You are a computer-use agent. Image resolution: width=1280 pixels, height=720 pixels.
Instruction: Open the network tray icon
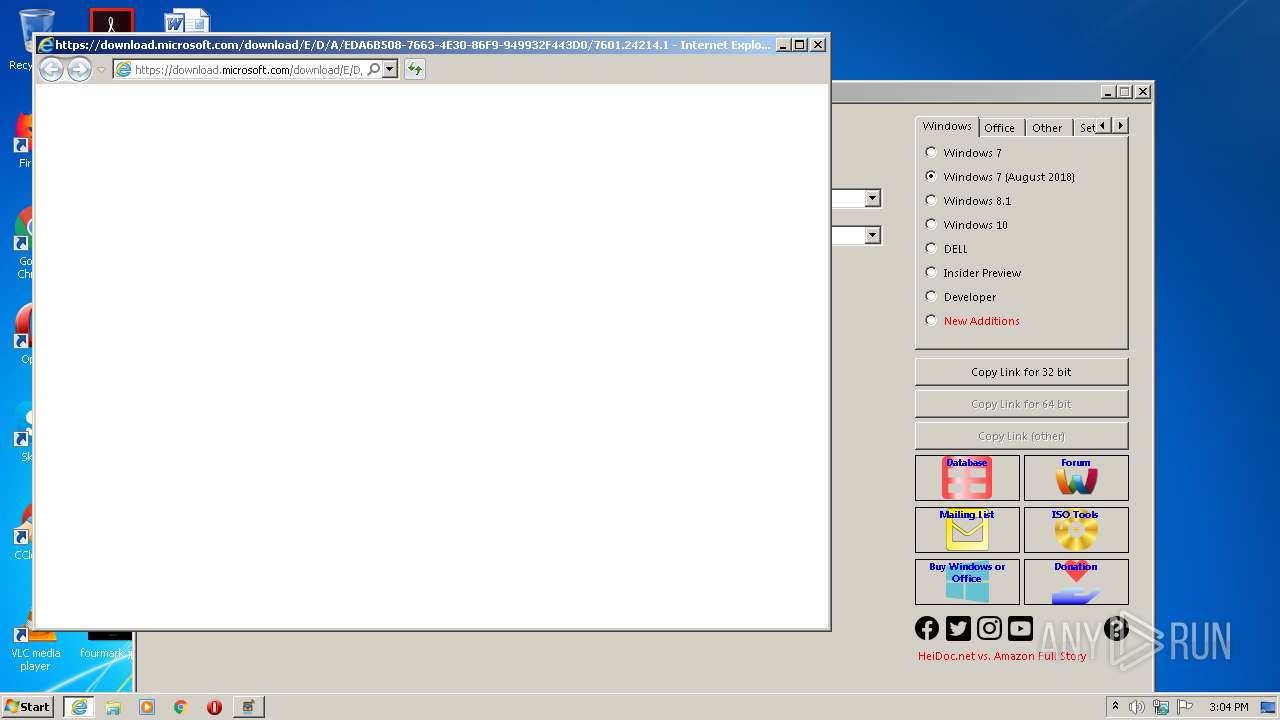point(1161,707)
